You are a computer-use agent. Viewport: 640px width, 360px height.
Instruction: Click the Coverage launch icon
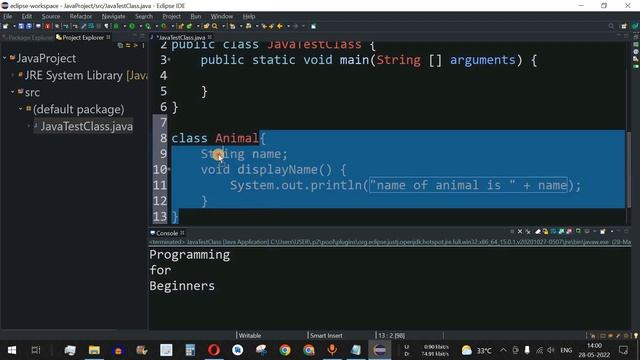(x=148, y=26)
